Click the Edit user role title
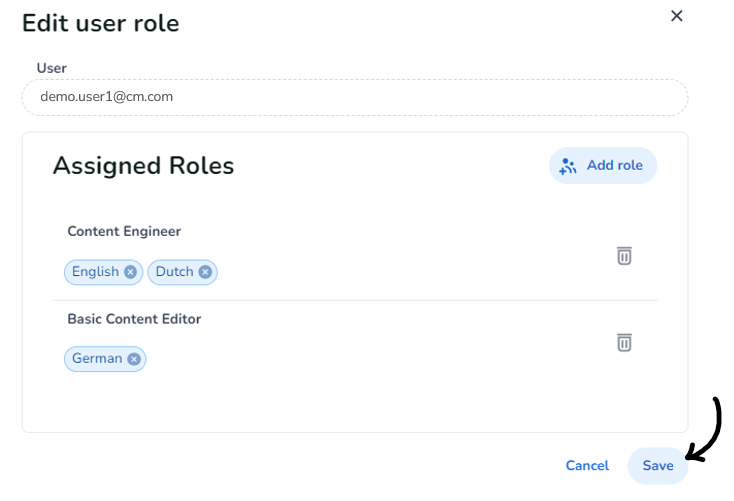 [101, 23]
